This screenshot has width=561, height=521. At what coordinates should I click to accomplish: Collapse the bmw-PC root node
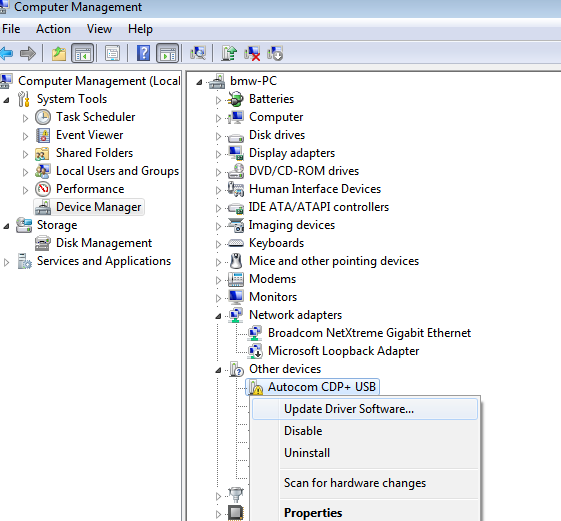(199, 82)
